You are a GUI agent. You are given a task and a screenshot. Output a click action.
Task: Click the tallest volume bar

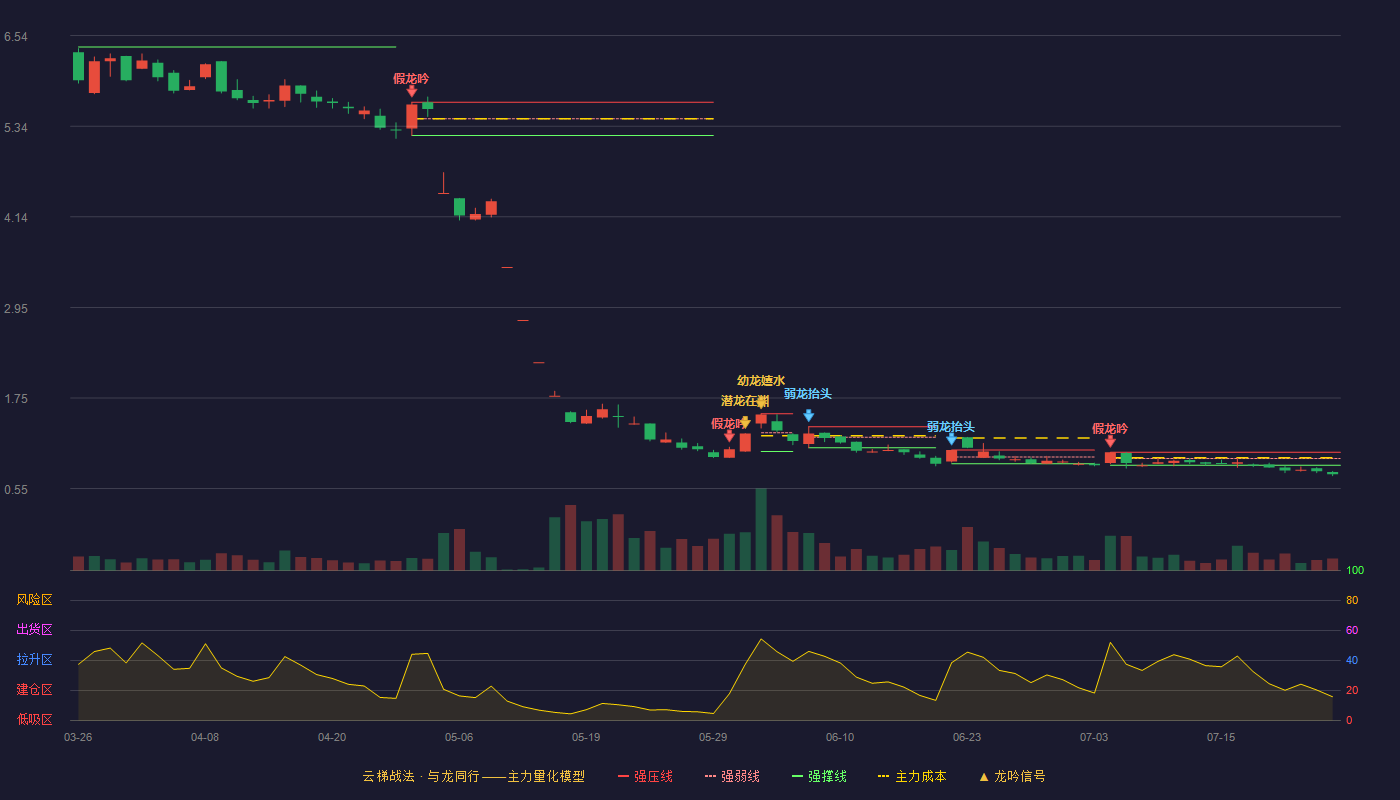coord(761,529)
